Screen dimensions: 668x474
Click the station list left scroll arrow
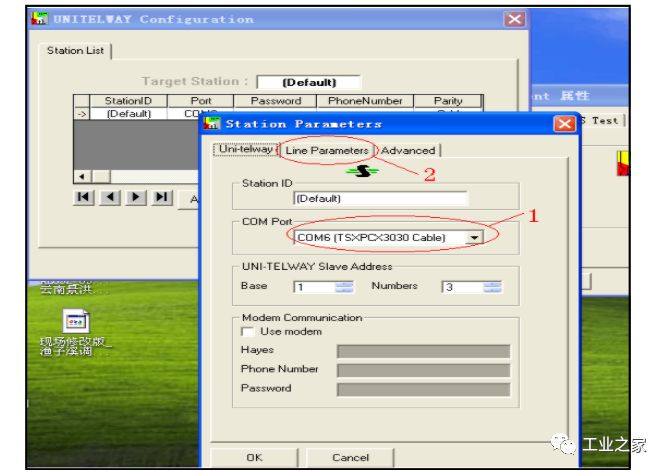pyautogui.click(x=82, y=176)
